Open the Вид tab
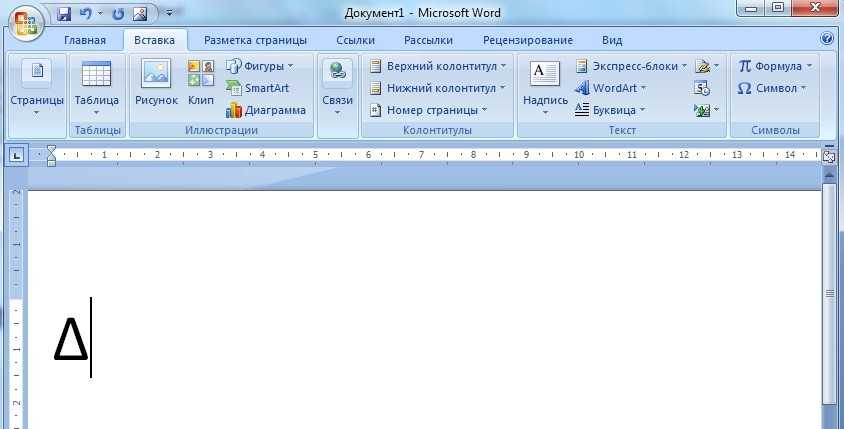 pyautogui.click(x=612, y=40)
